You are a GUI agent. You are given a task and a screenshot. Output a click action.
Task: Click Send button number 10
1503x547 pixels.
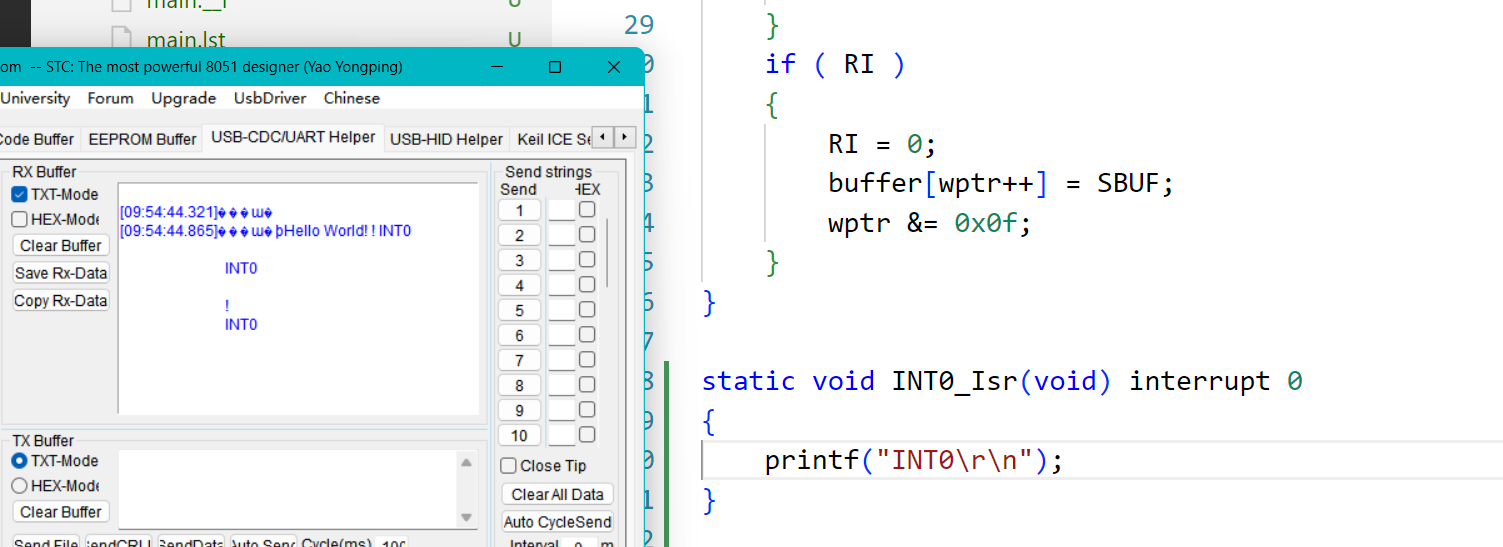tap(519, 435)
